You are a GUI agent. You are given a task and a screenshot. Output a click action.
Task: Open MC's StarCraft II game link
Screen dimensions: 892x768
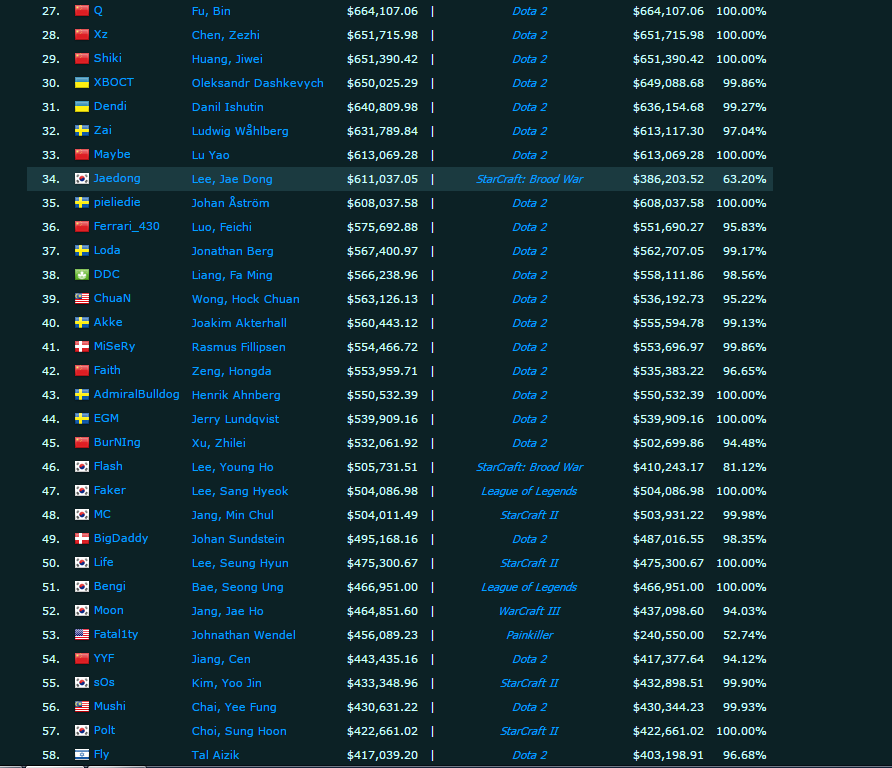pos(530,515)
